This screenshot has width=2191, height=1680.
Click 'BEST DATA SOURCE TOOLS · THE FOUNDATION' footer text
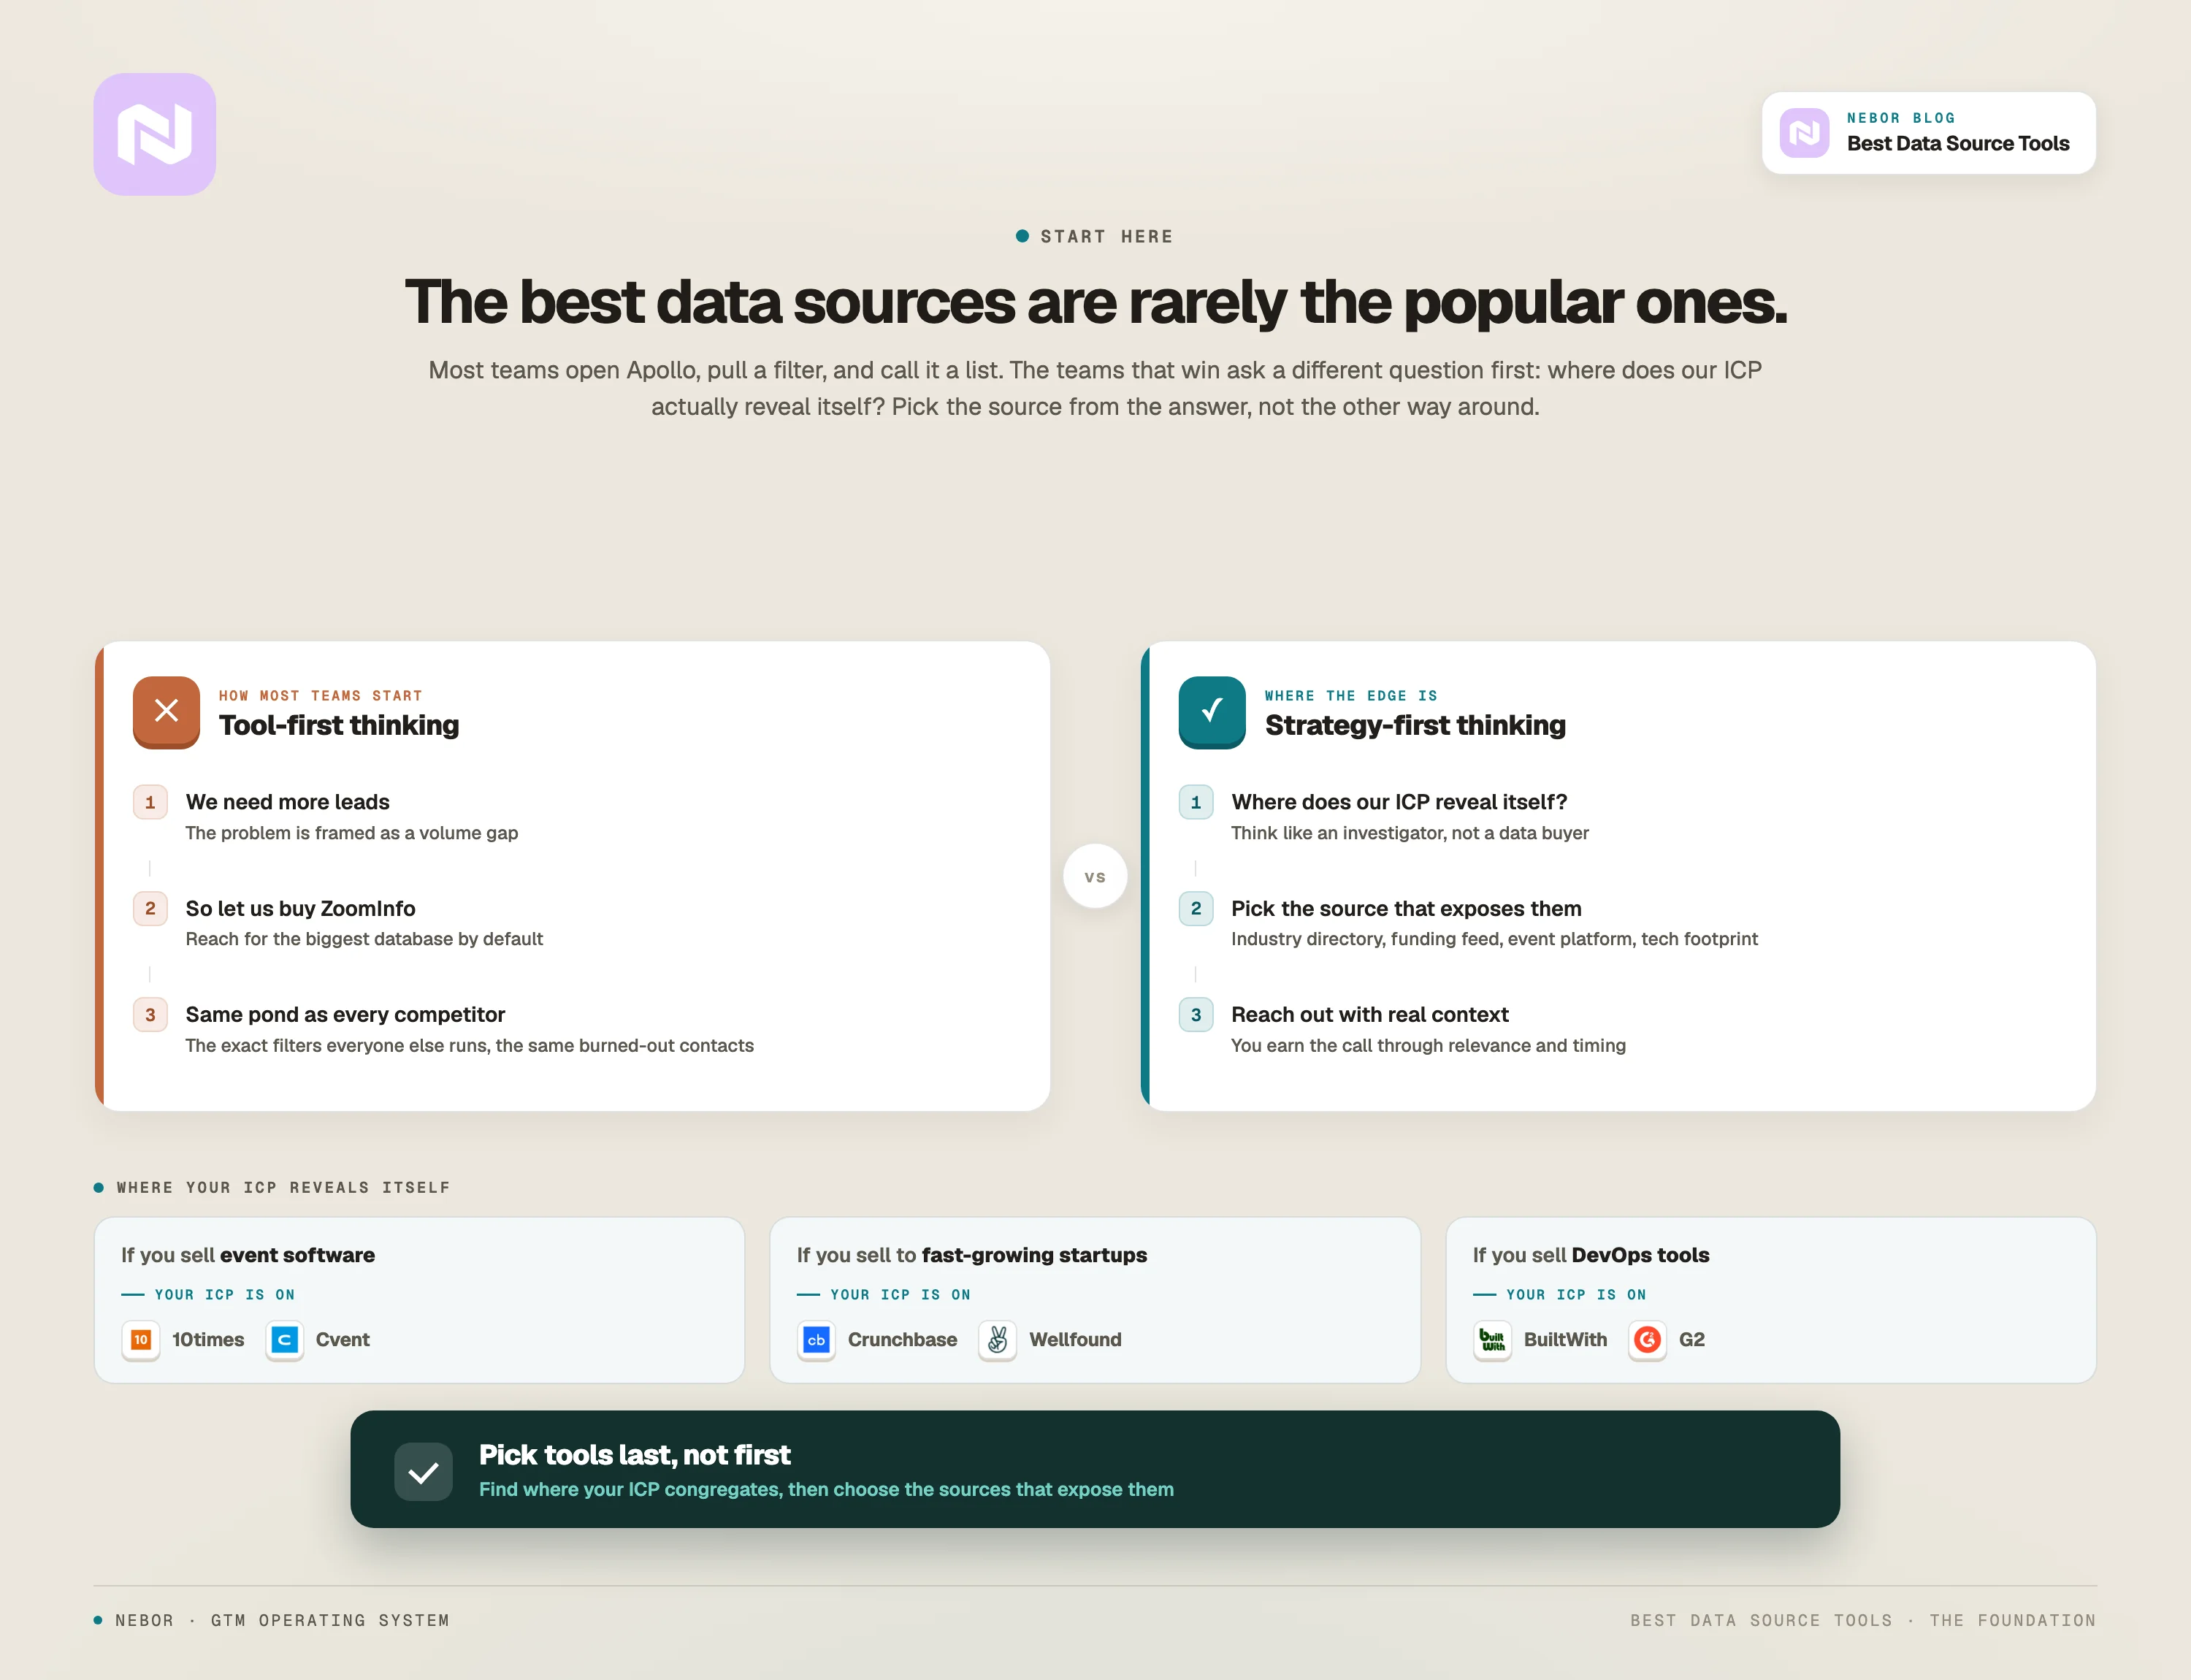coord(1862,1620)
